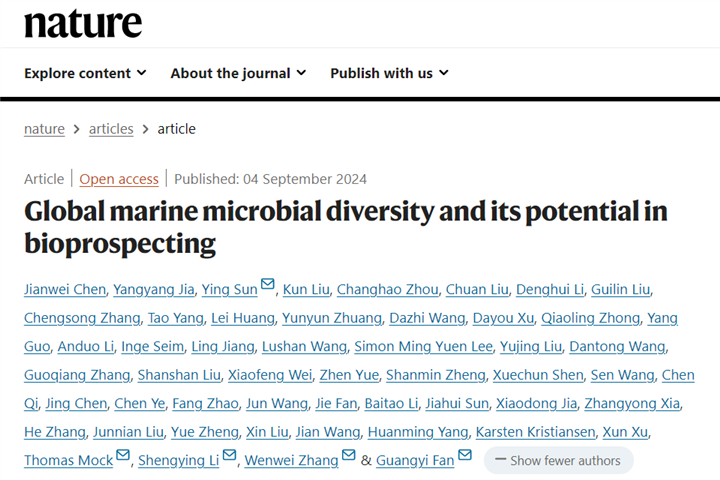
Task: Go to nature breadcrumb link
Action: 44,129
